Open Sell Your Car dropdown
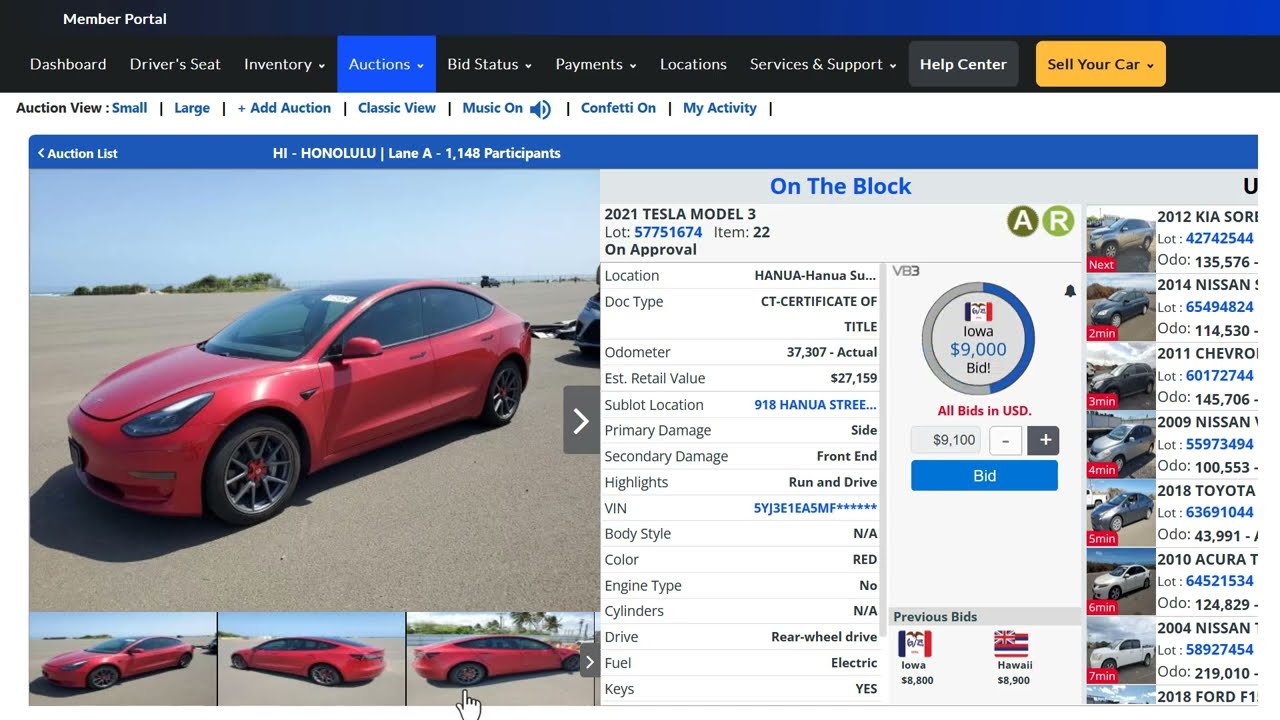The height and width of the screenshot is (720, 1280). (1100, 64)
